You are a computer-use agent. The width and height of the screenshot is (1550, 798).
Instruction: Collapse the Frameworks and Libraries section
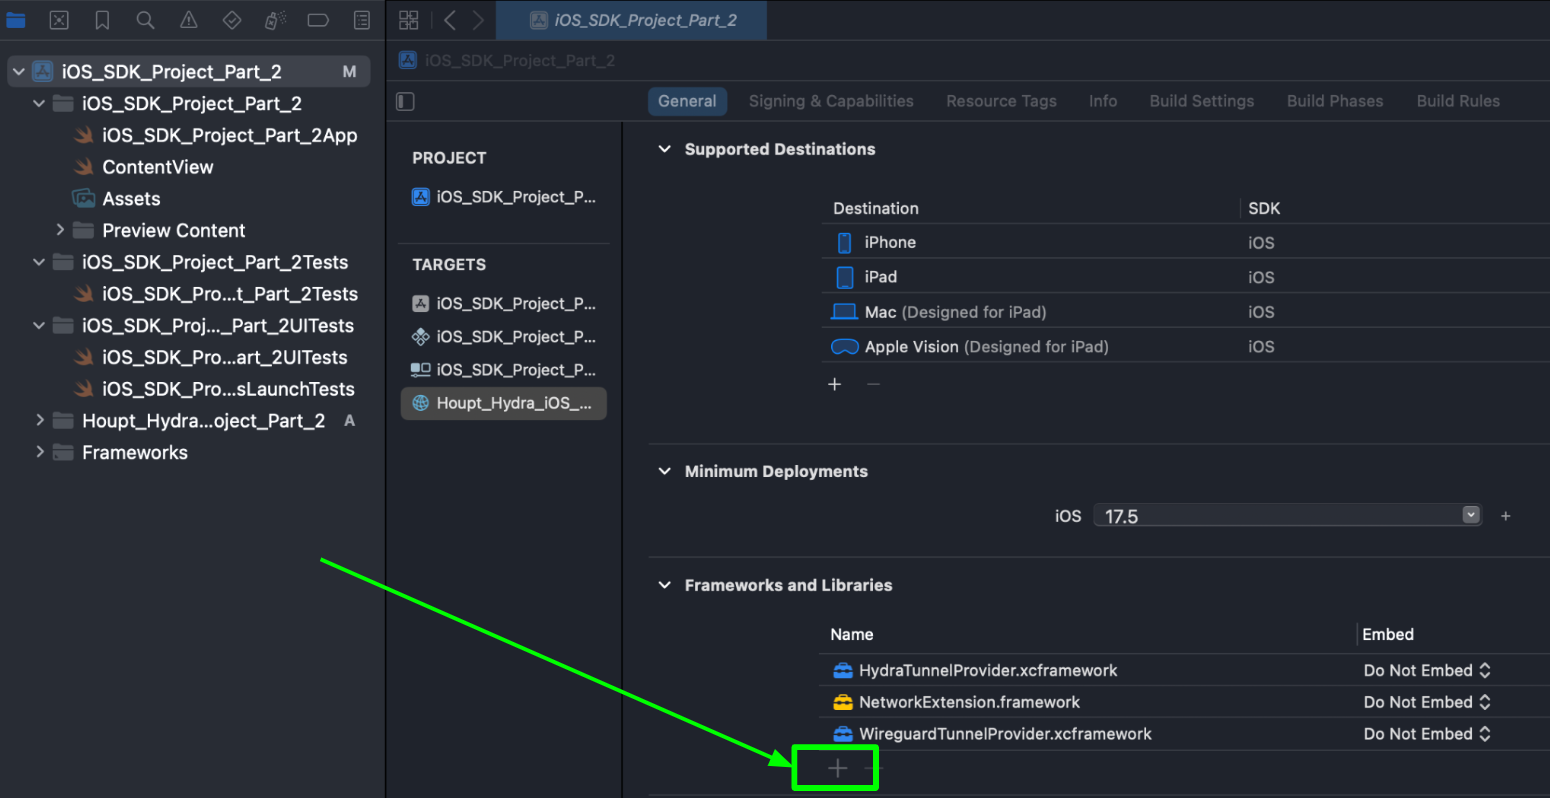point(664,585)
